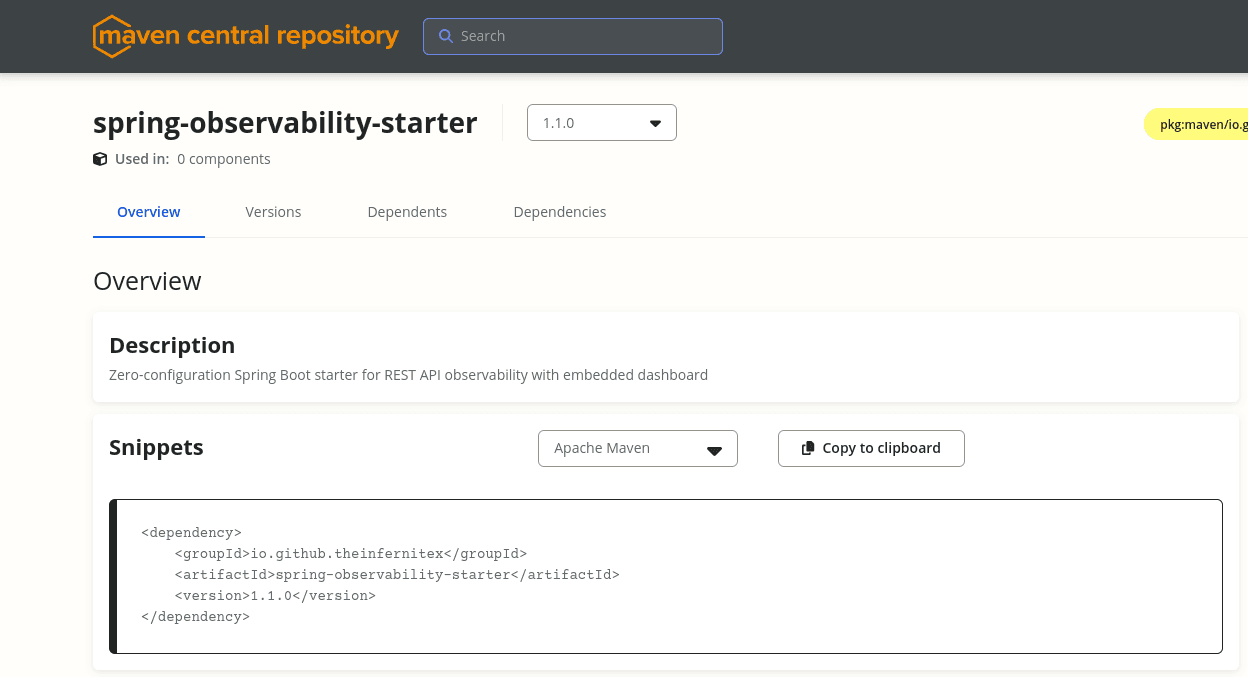1248x677 pixels.
Task: Click the Snippets heading
Action: point(156,447)
